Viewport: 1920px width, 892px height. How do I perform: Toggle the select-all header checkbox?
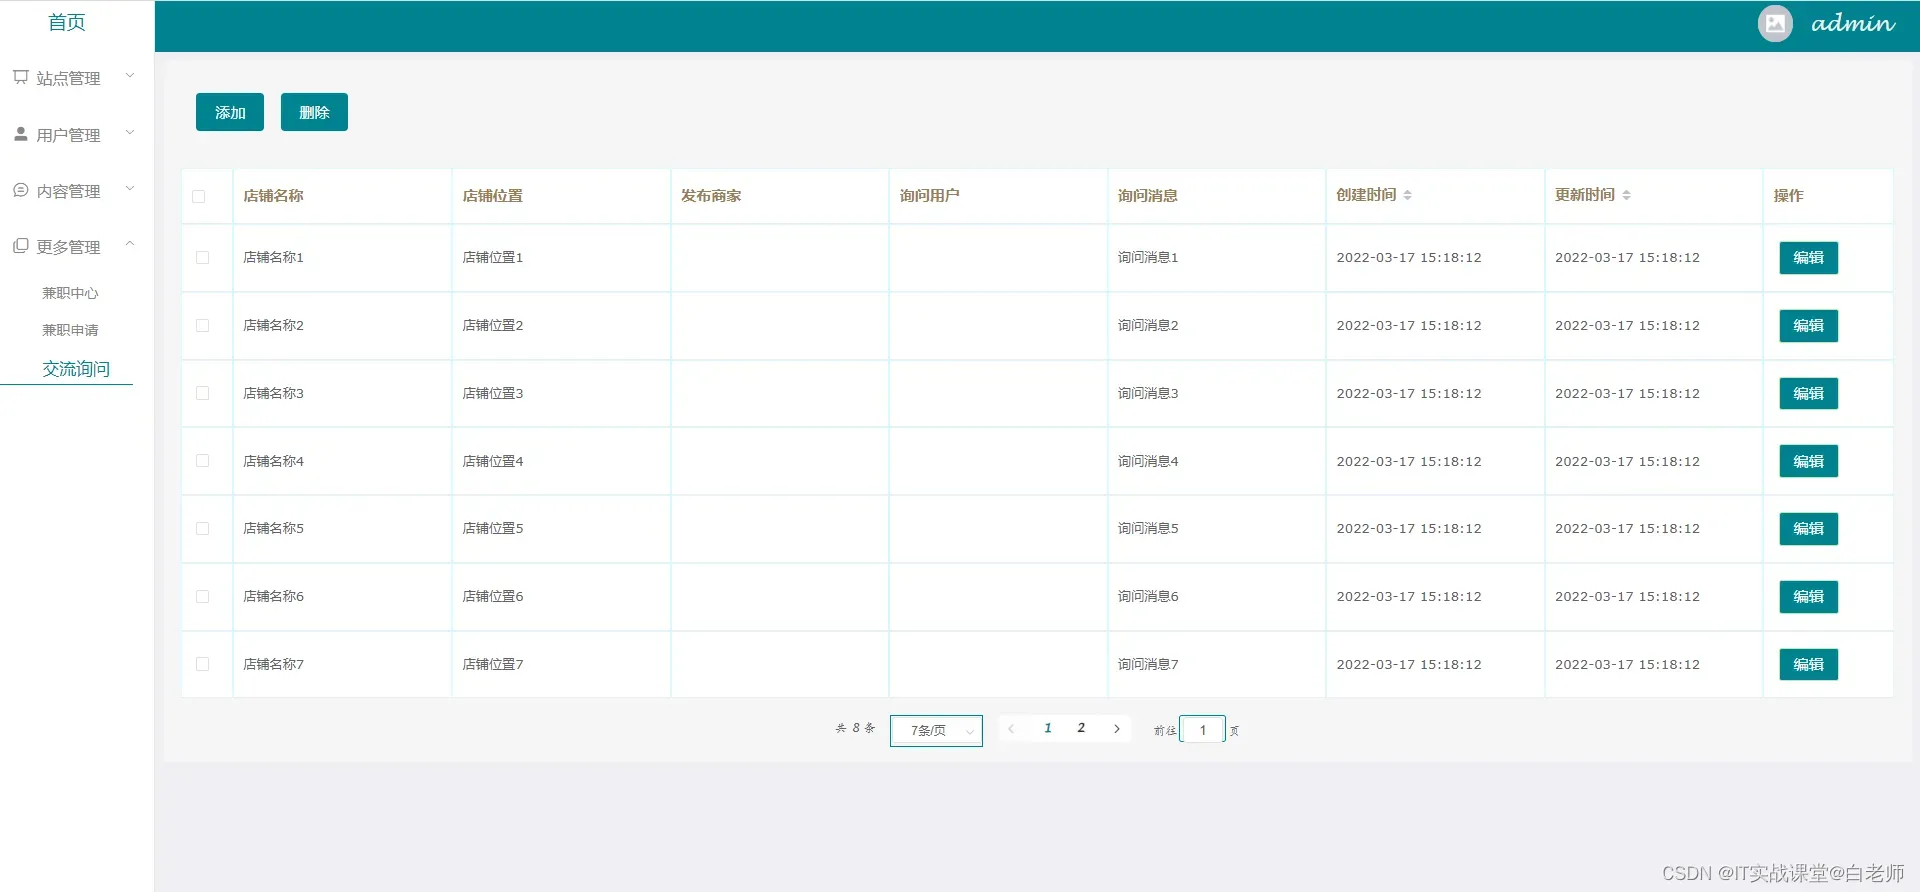click(199, 196)
